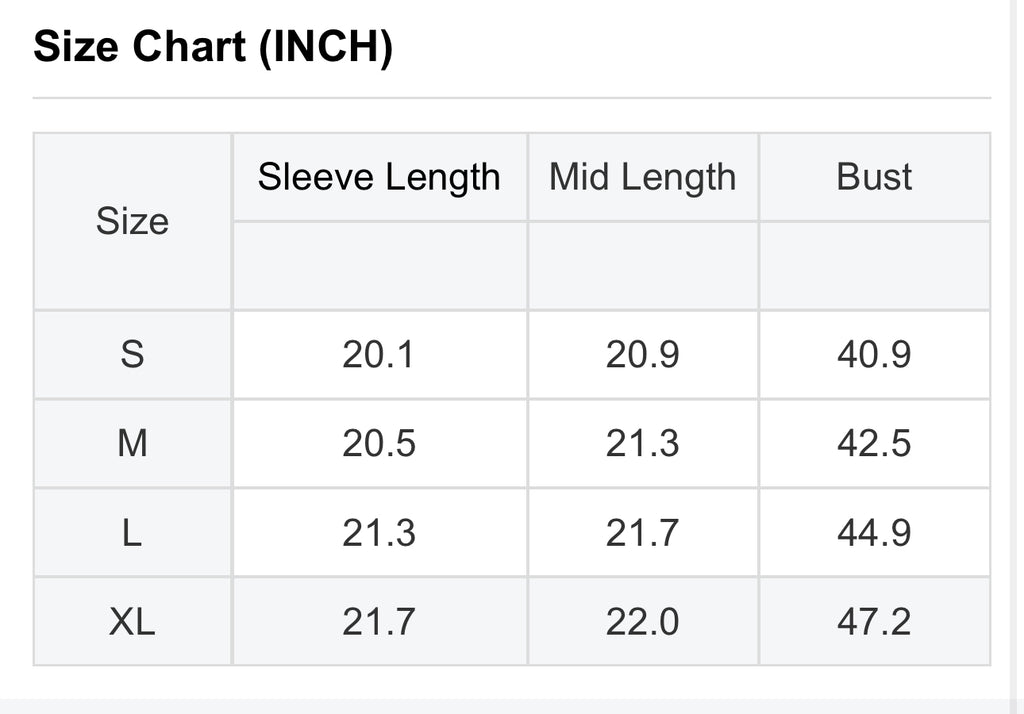Screen dimensions: 1024x714
Task: Click mid length value 20.9
Action: [643, 355]
